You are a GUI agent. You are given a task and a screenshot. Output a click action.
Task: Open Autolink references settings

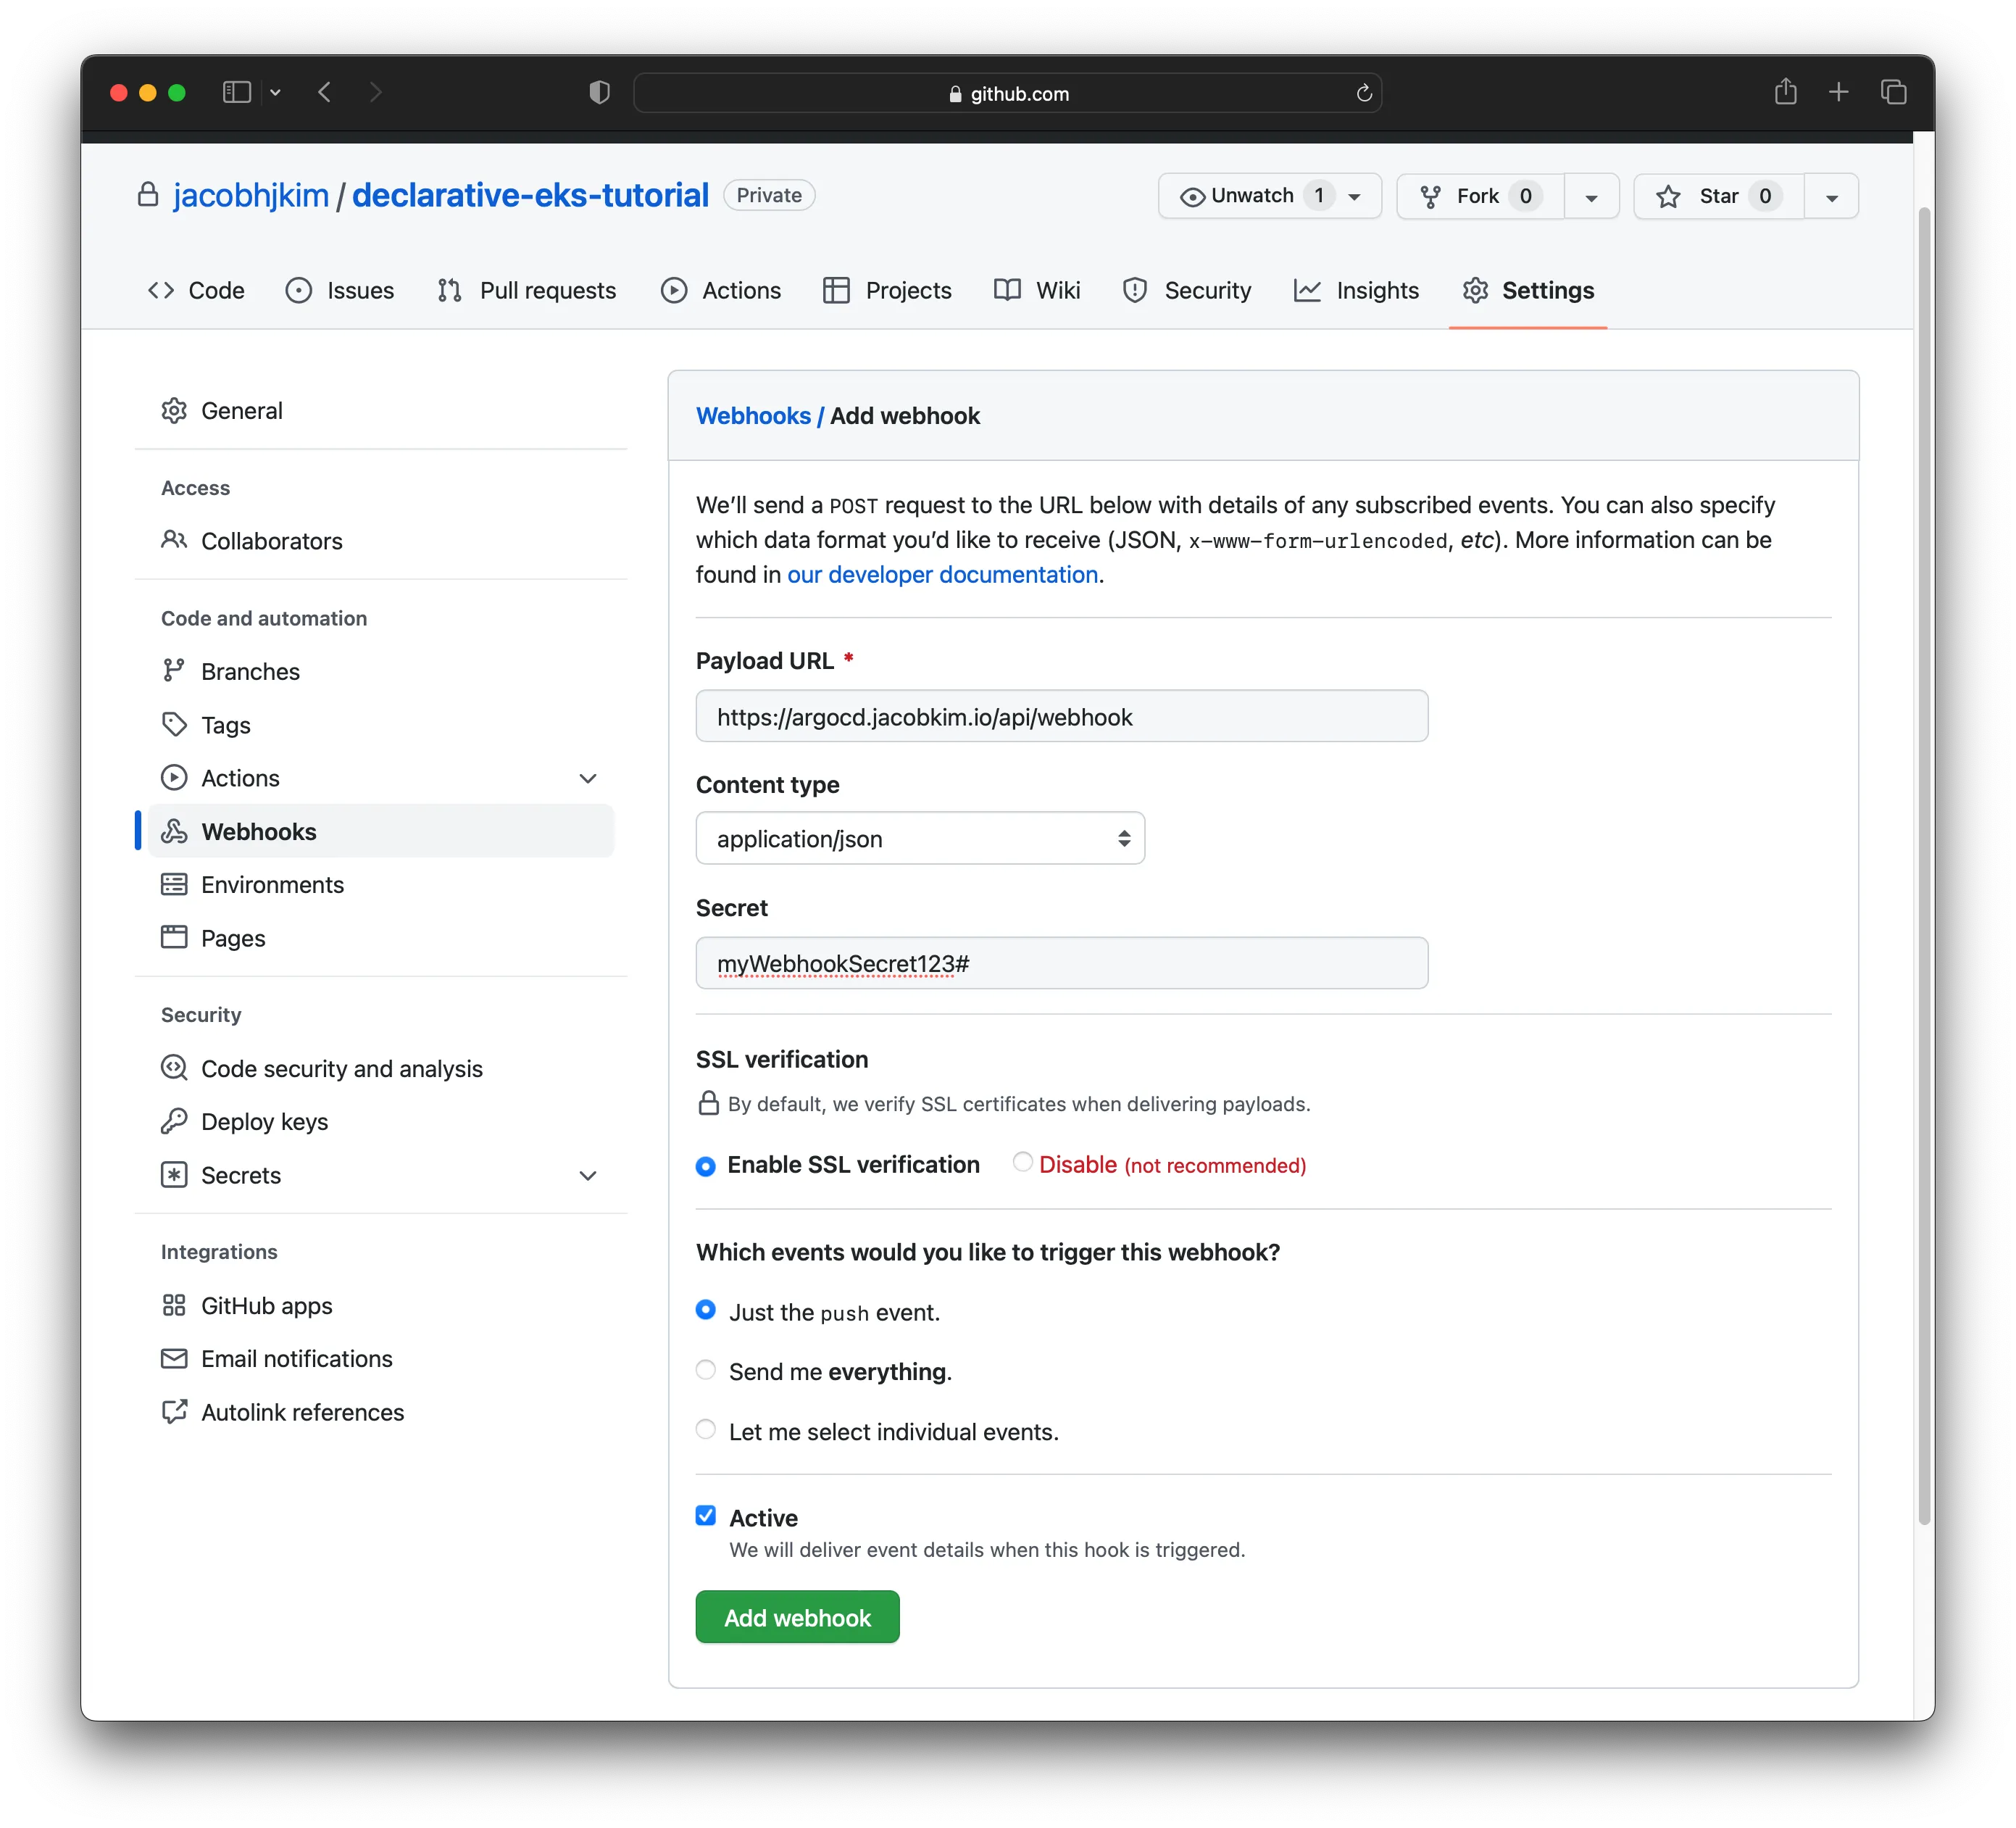point(302,1412)
